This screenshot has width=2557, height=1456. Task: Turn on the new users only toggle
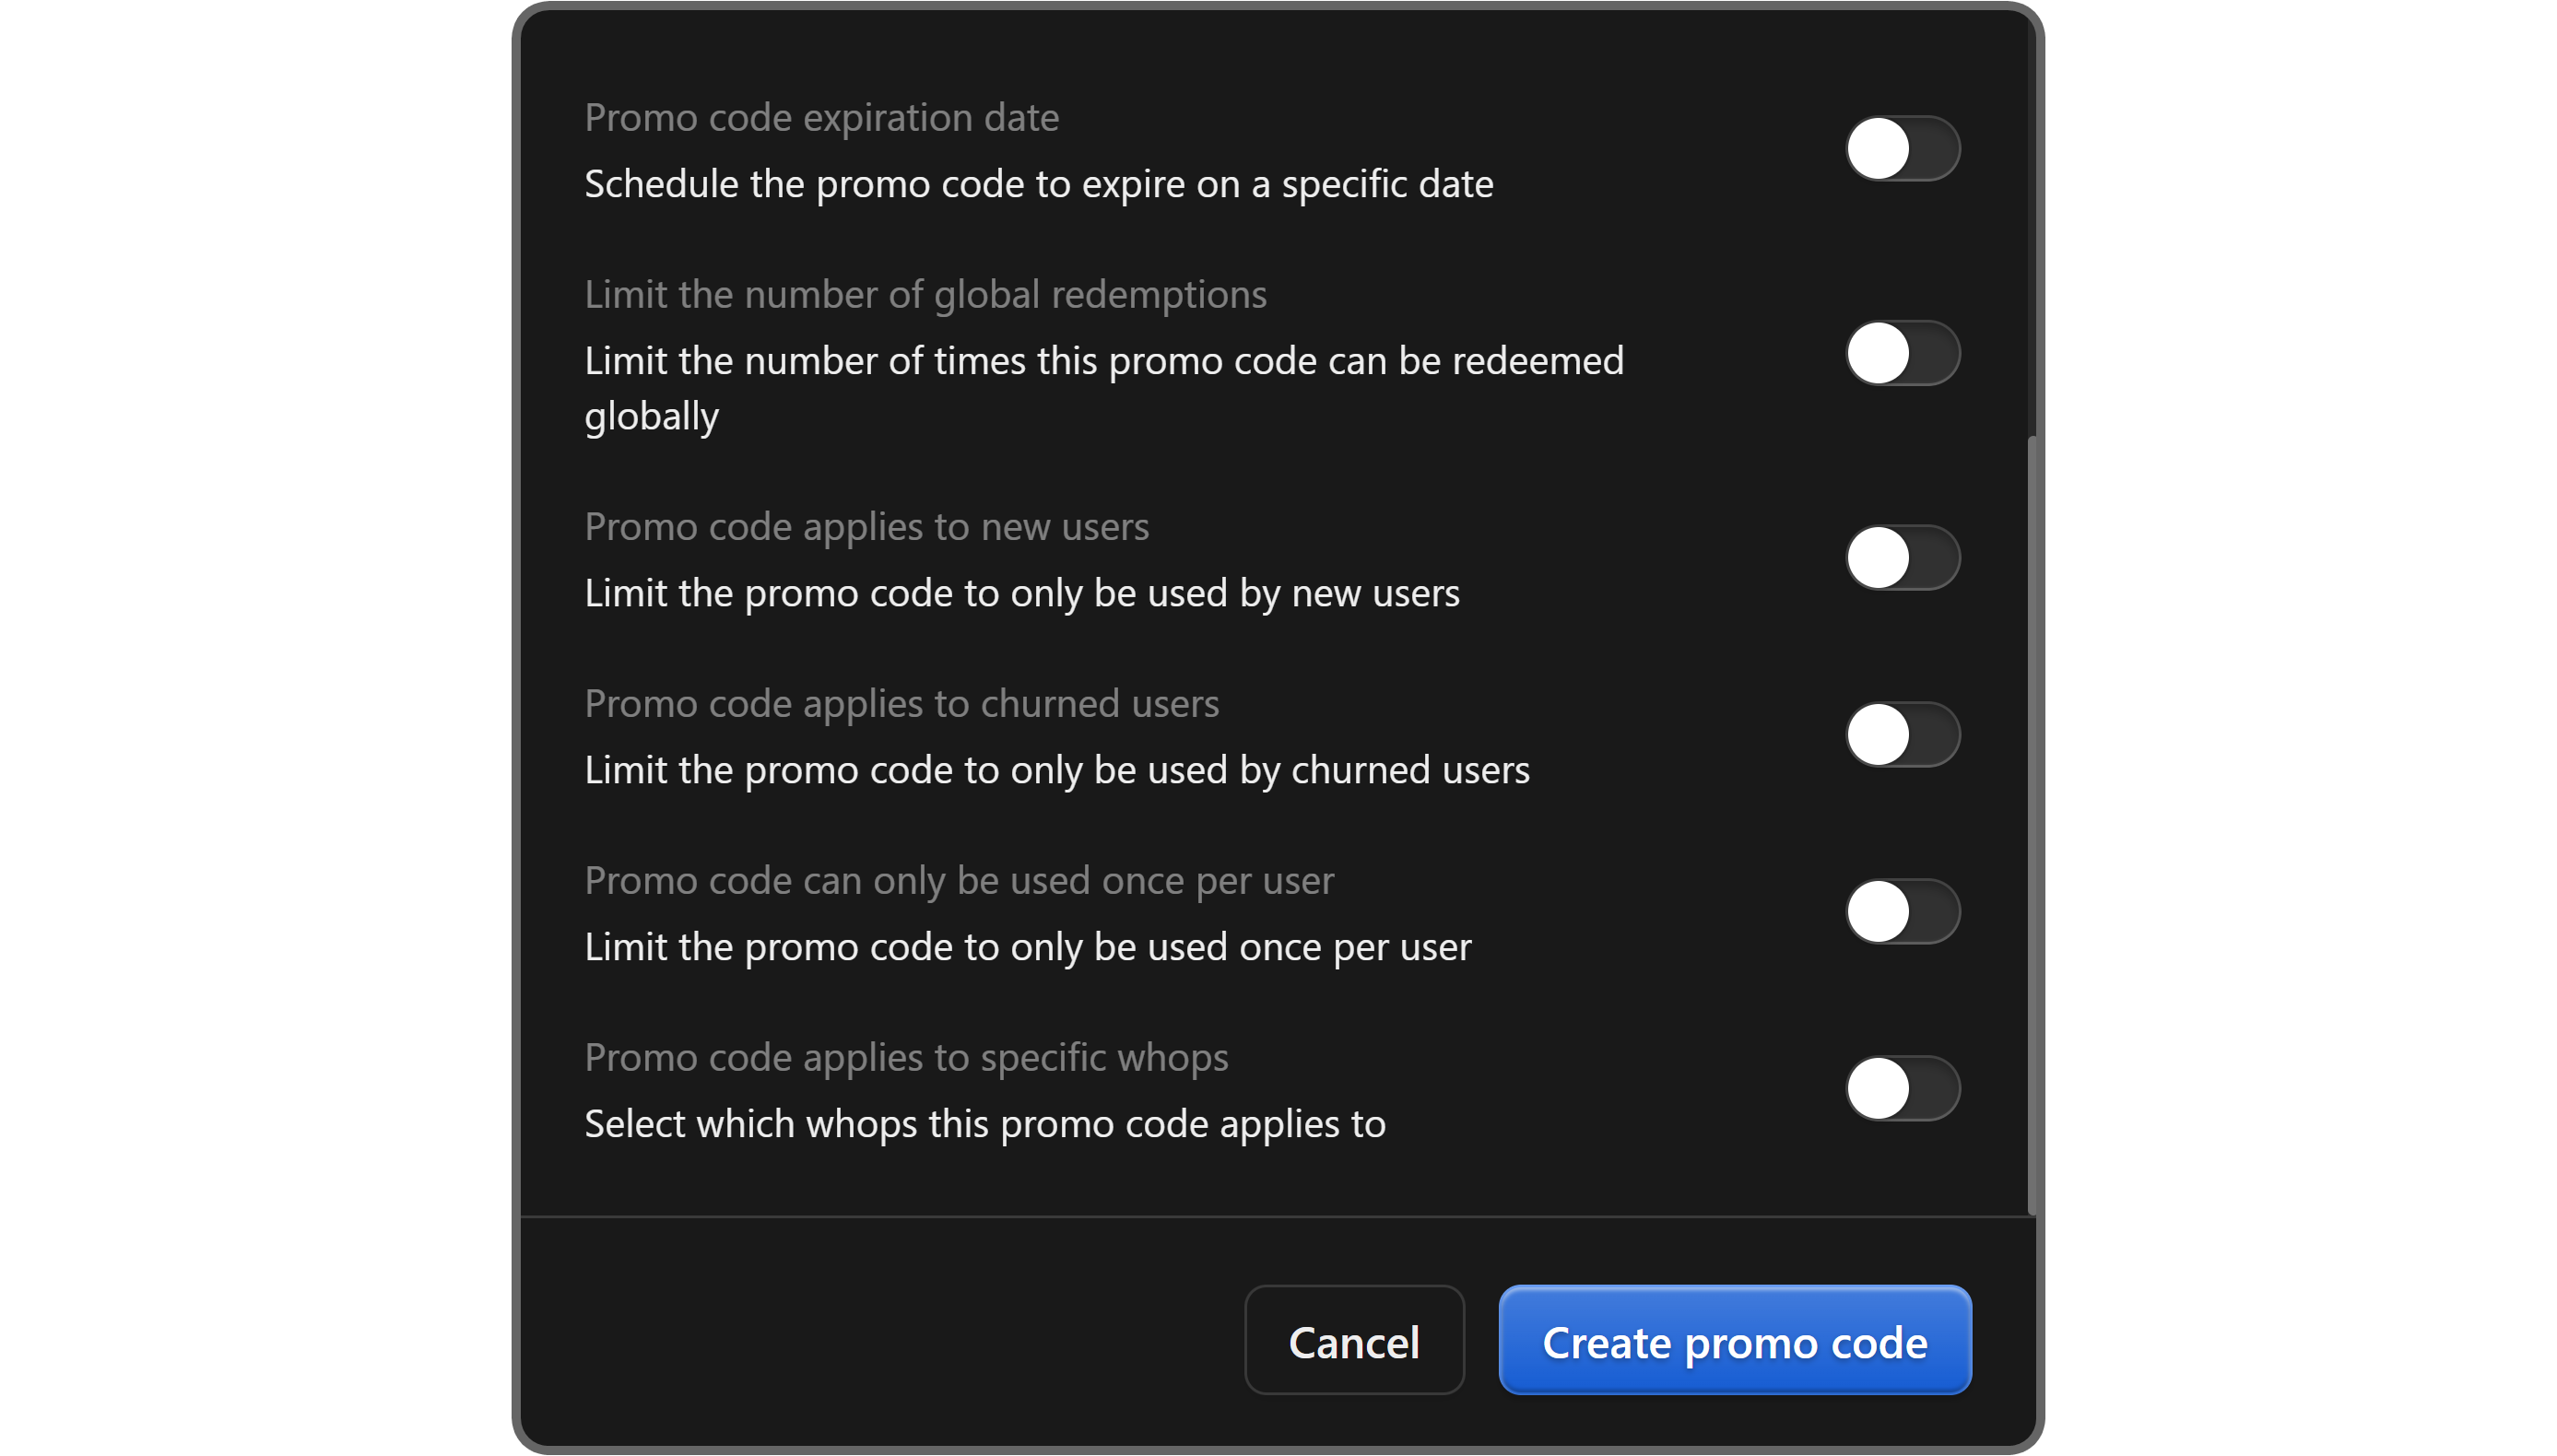pyautogui.click(x=1902, y=558)
